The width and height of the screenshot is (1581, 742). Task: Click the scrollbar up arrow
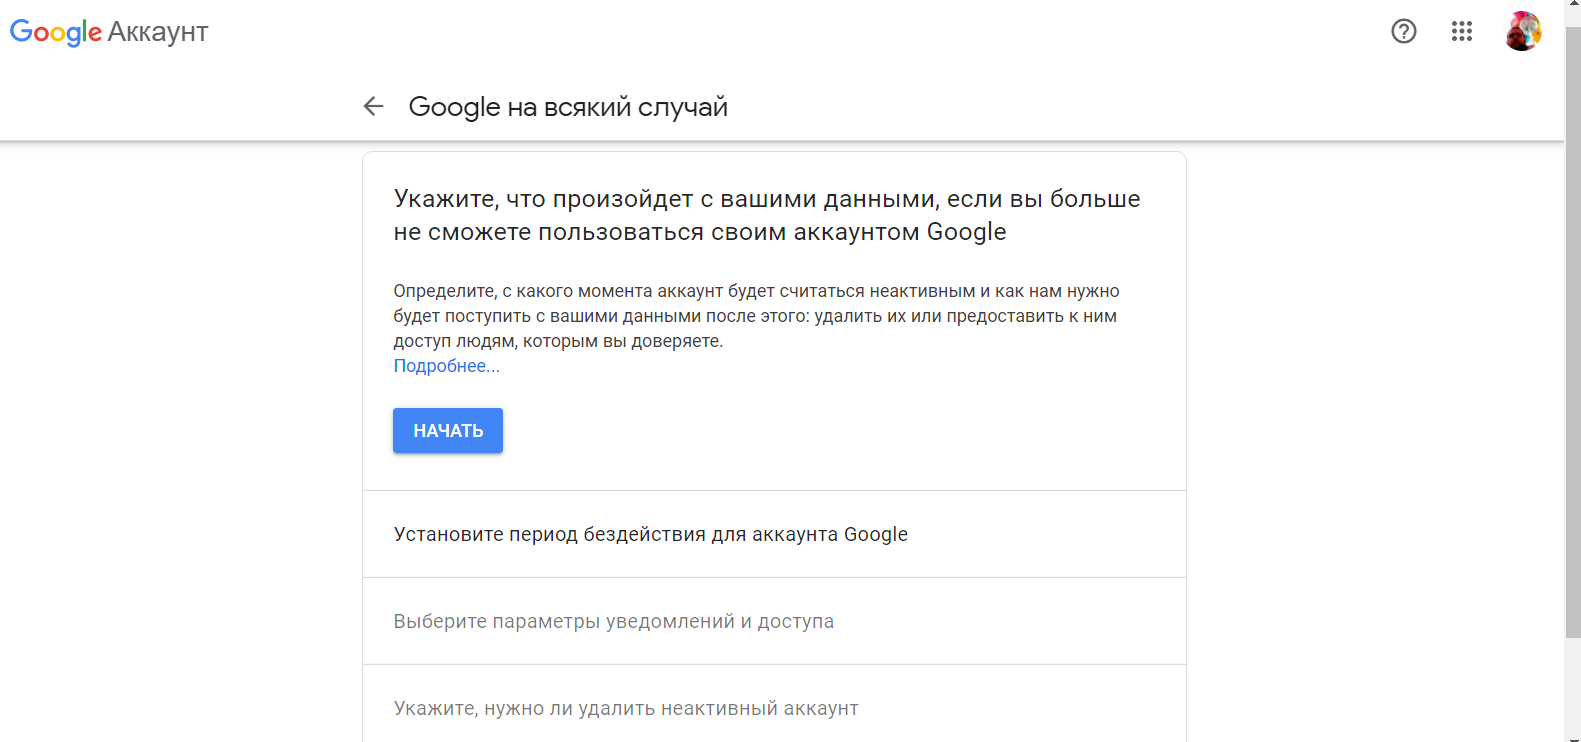[1573, 6]
